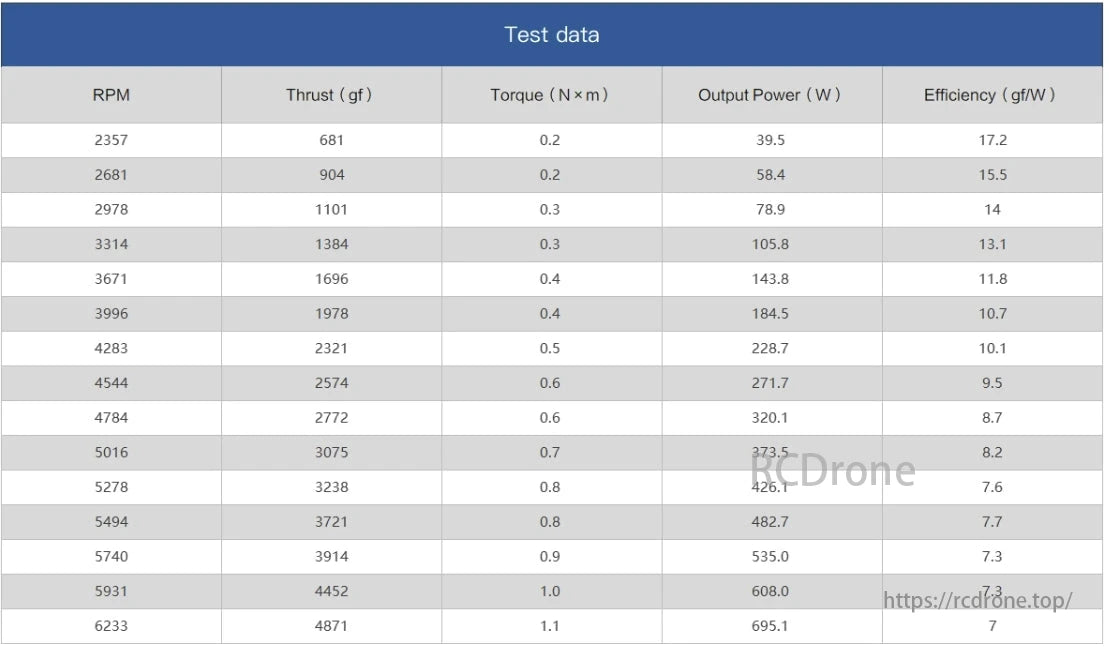1109x647 pixels.
Task: Click the "Test data" table title
Action: (x=552, y=35)
